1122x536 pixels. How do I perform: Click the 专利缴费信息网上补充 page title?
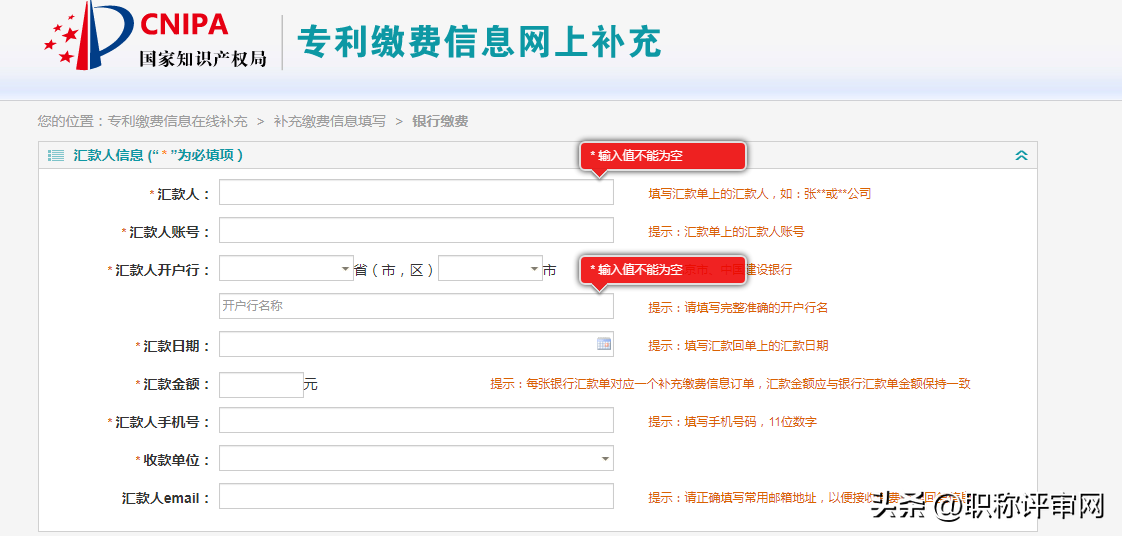click(x=480, y=42)
